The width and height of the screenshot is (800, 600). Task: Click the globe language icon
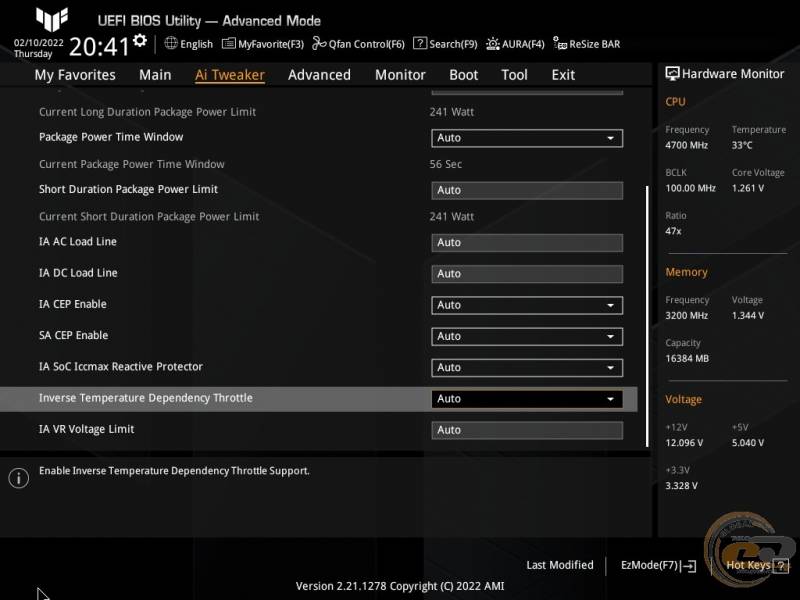click(x=171, y=43)
